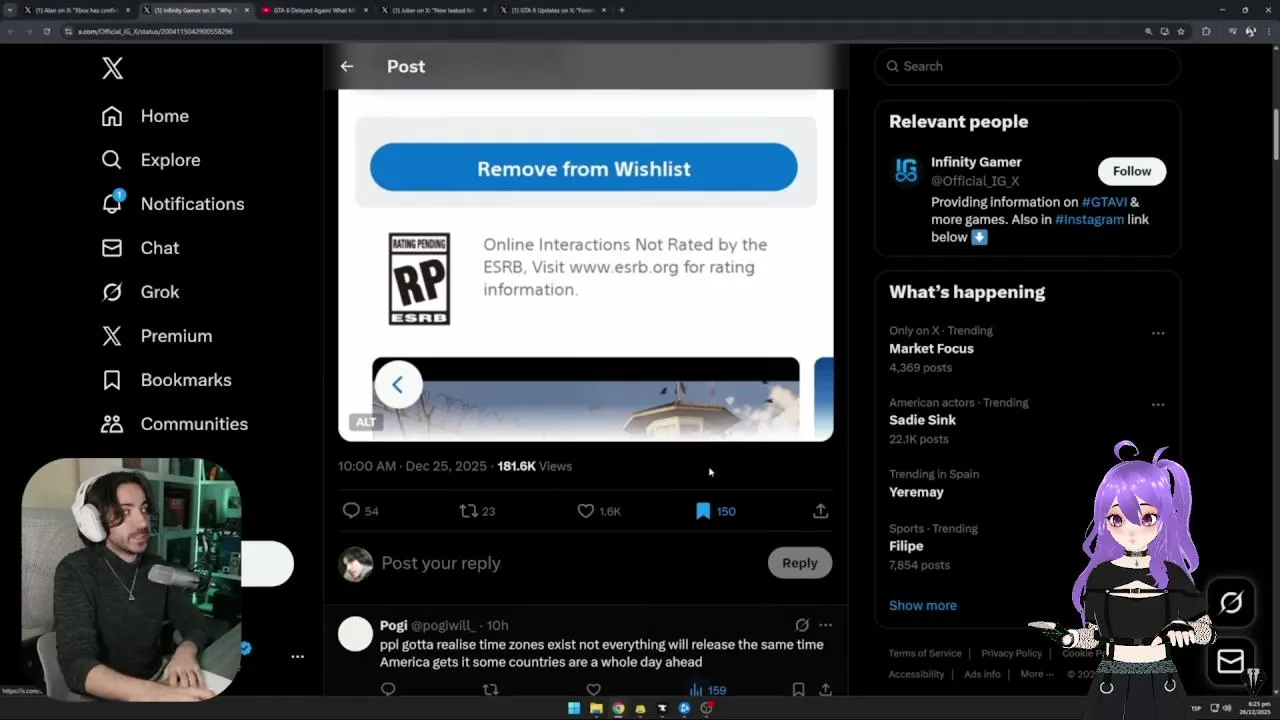
Task: Open the floating Messages envelope button
Action: [1231, 661]
